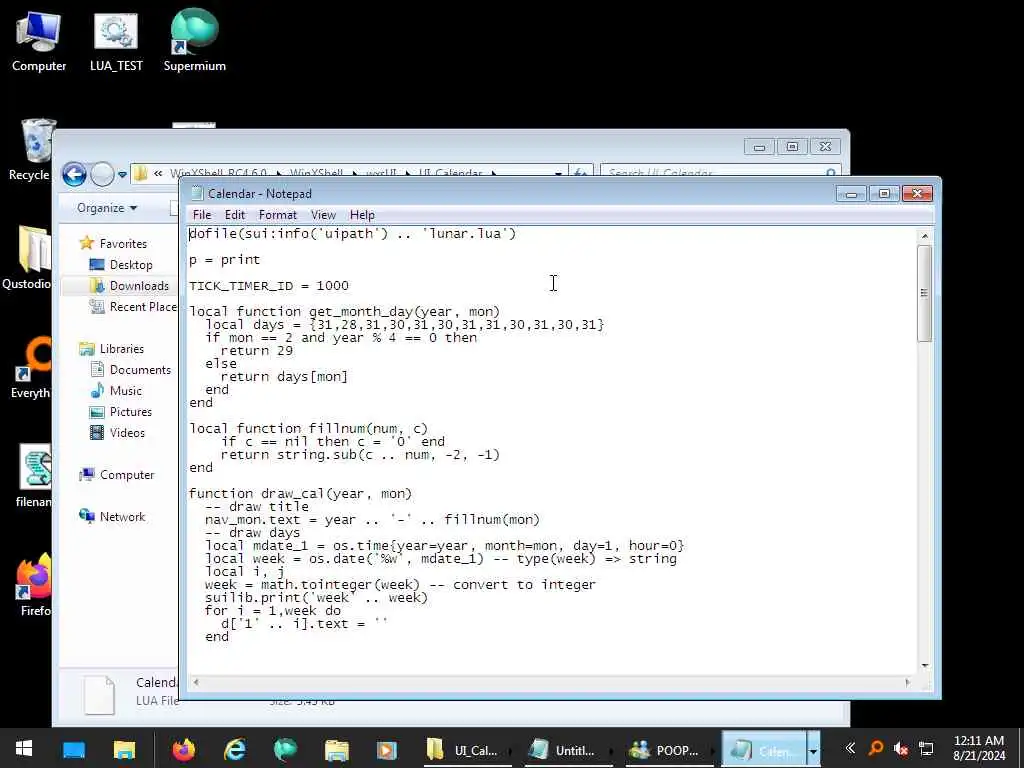Select Downloads in Explorer navigation pane

(138, 285)
